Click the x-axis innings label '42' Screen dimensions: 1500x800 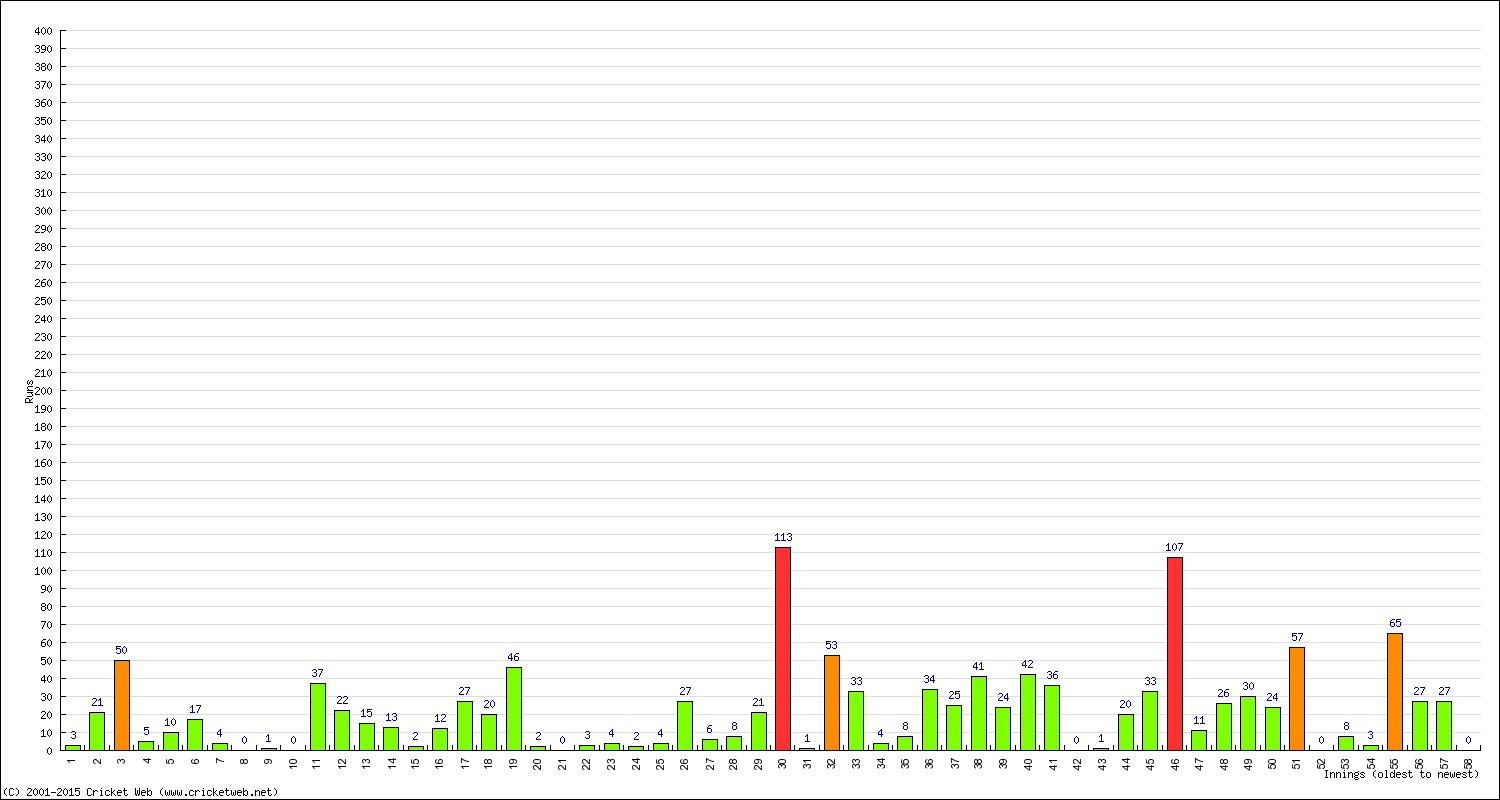pyautogui.click(x=1076, y=763)
